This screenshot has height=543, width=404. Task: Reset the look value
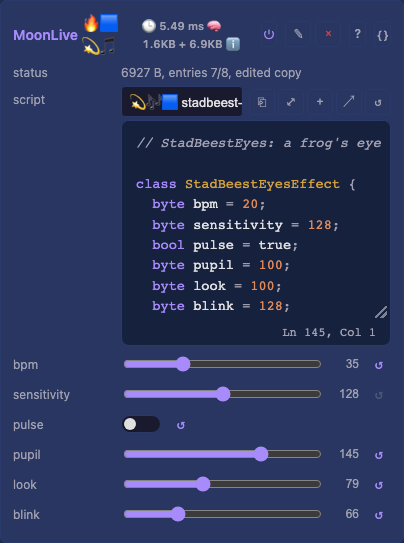point(379,485)
